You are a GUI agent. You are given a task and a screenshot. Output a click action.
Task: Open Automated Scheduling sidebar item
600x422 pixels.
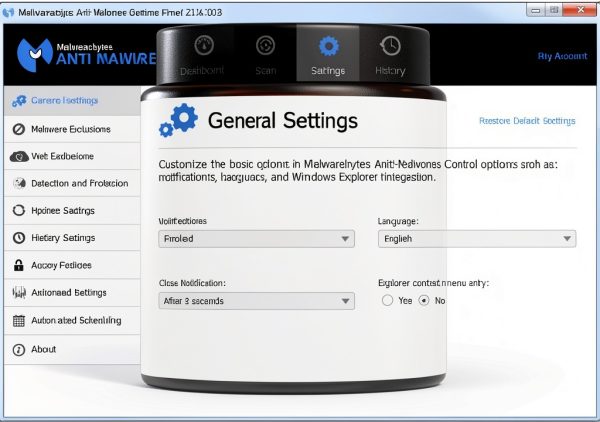[72, 321]
